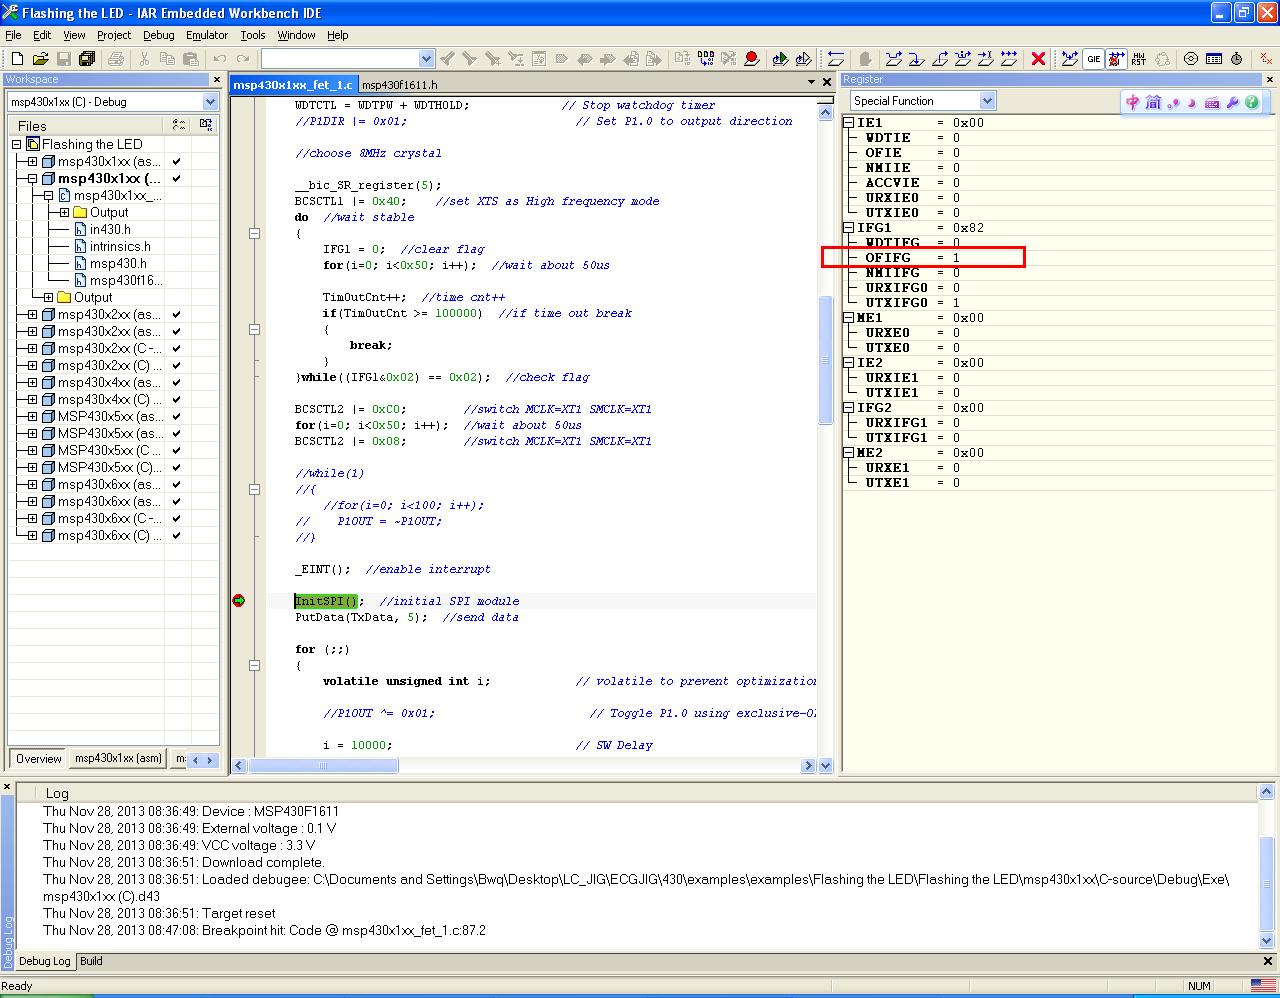Open the workspace configuration dropdown msp430x1xx (C) - Debug
Image resolution: width=1280 pixels, height=998 pixels.
(210, 102)
